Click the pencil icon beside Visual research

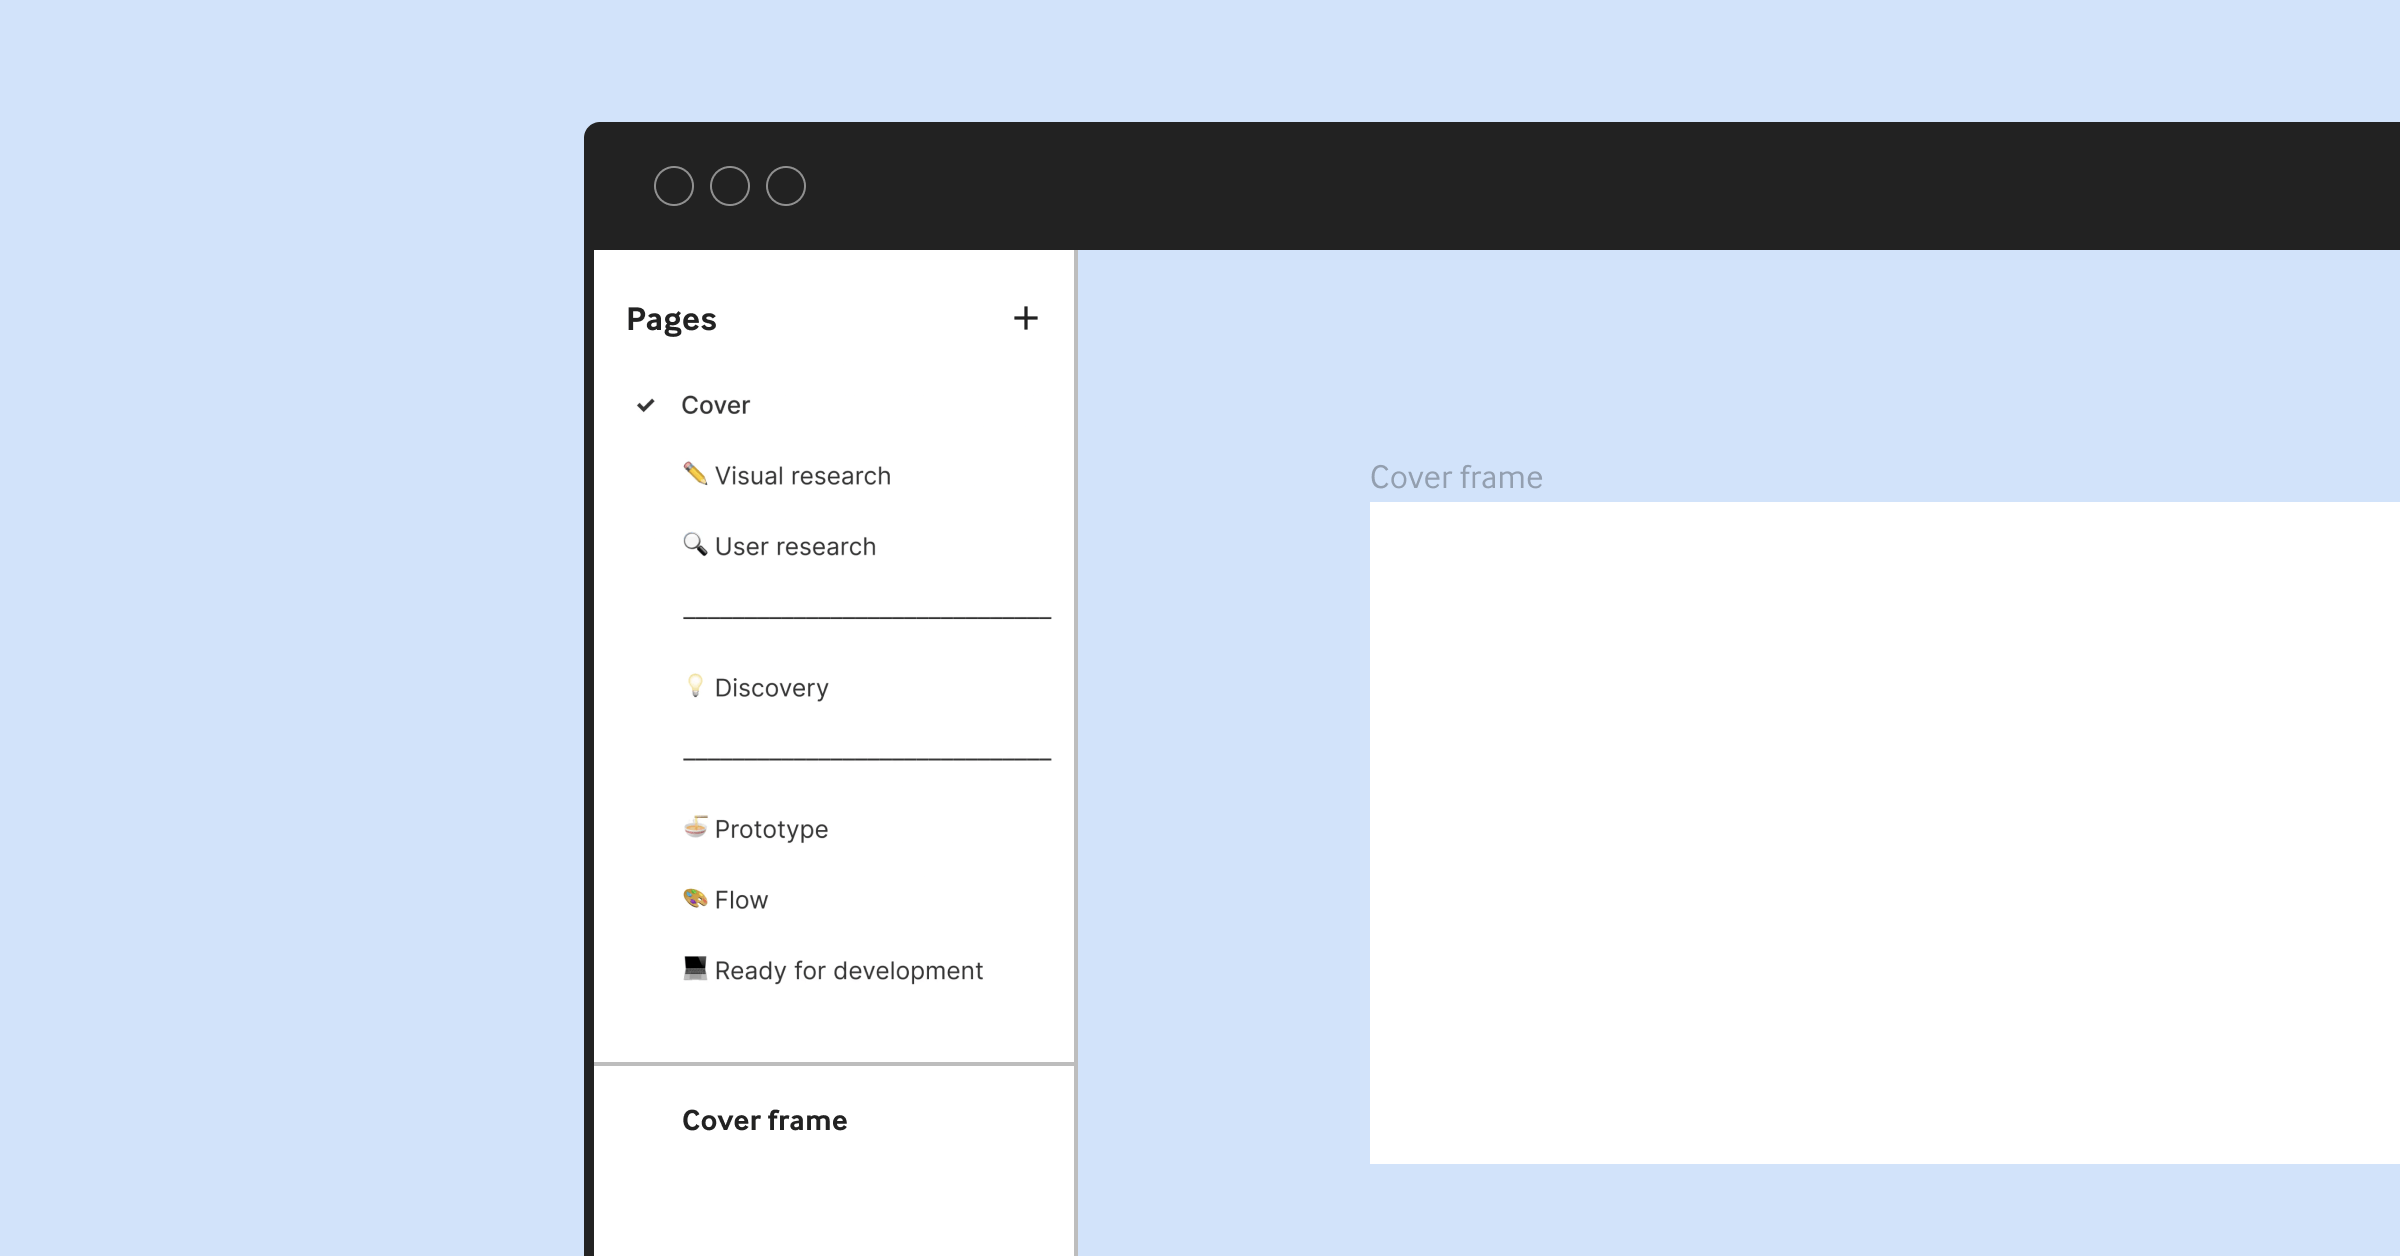coord(697,475)
